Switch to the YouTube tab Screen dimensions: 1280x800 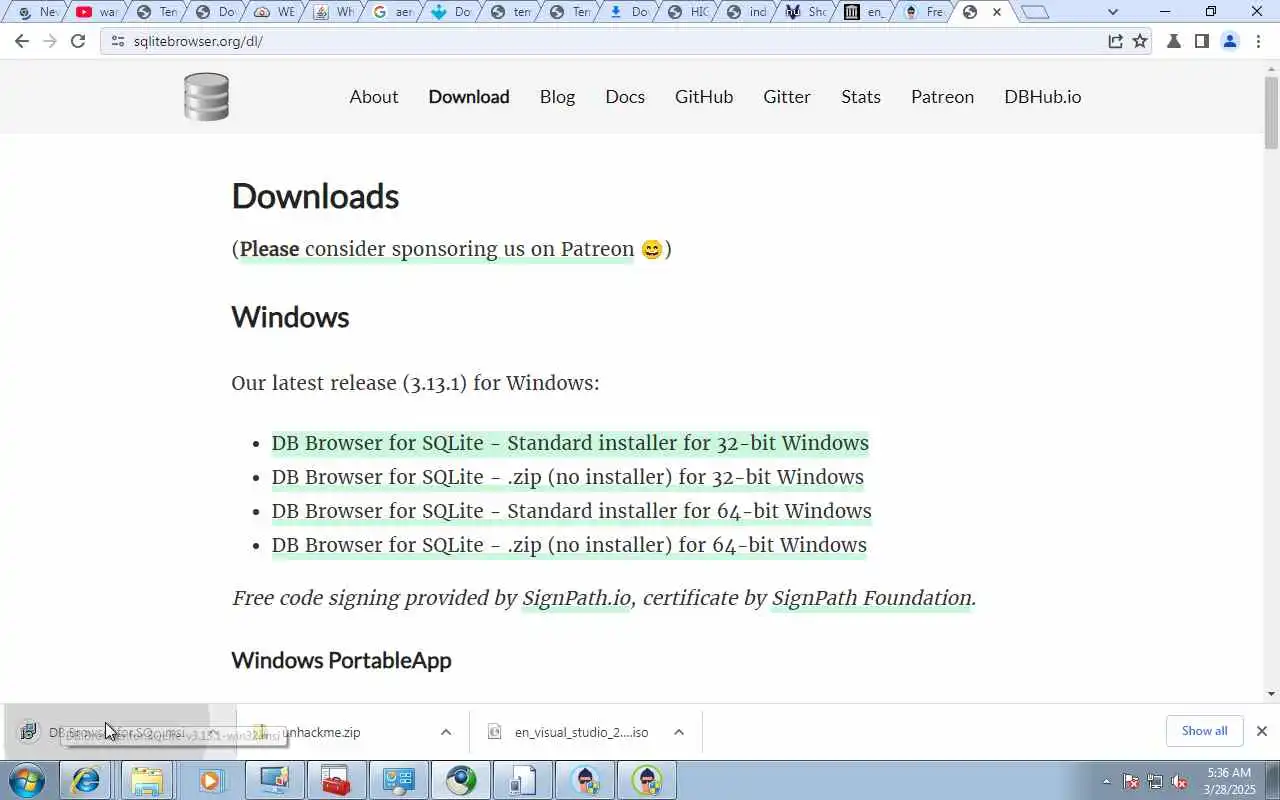coord(97,12)
